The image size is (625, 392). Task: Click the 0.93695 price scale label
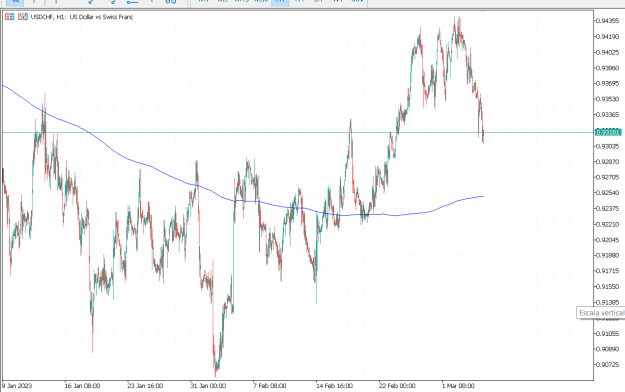[x=608, y=83]
